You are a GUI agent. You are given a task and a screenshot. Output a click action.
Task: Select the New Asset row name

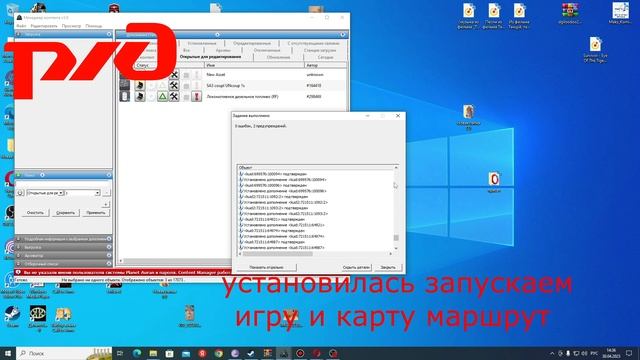point(216,75)
